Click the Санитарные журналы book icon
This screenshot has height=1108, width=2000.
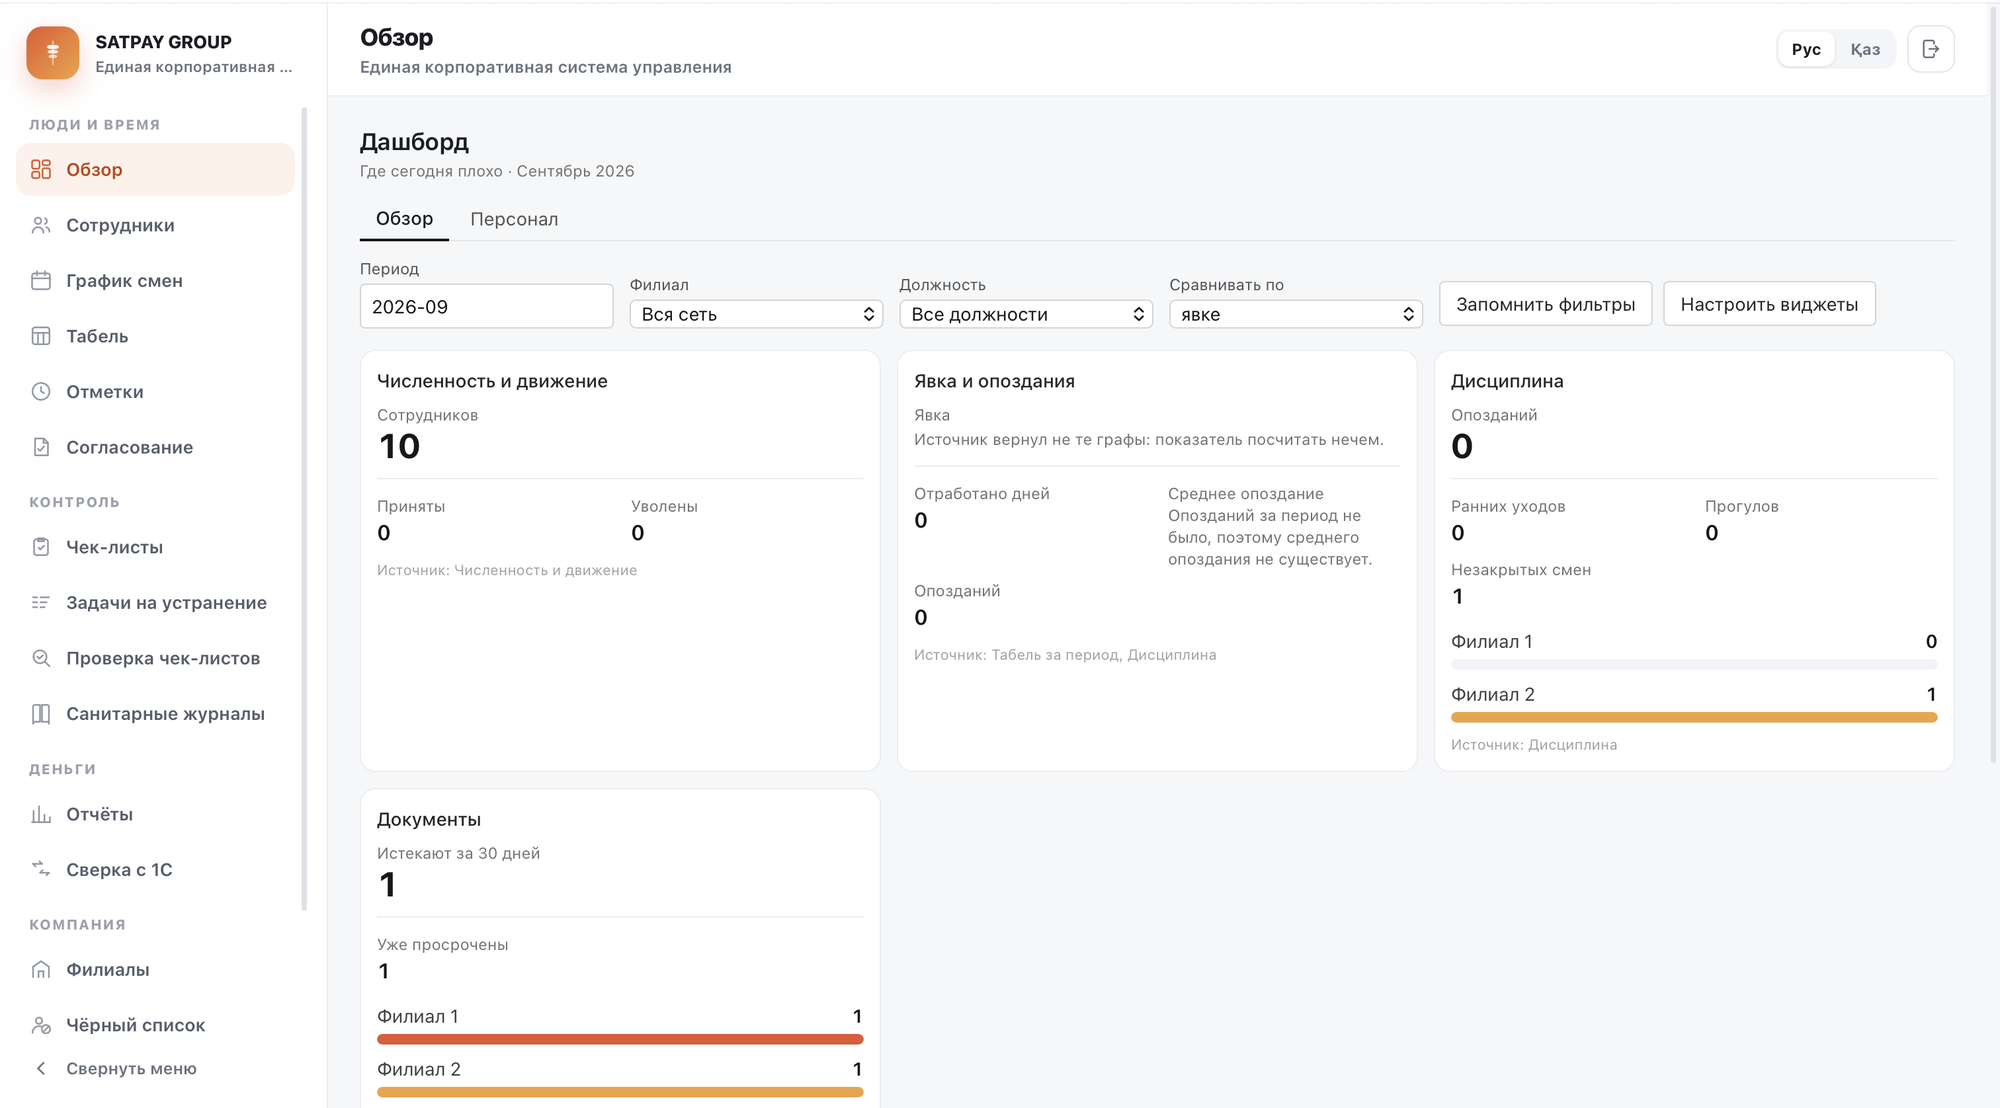point(41,714)
